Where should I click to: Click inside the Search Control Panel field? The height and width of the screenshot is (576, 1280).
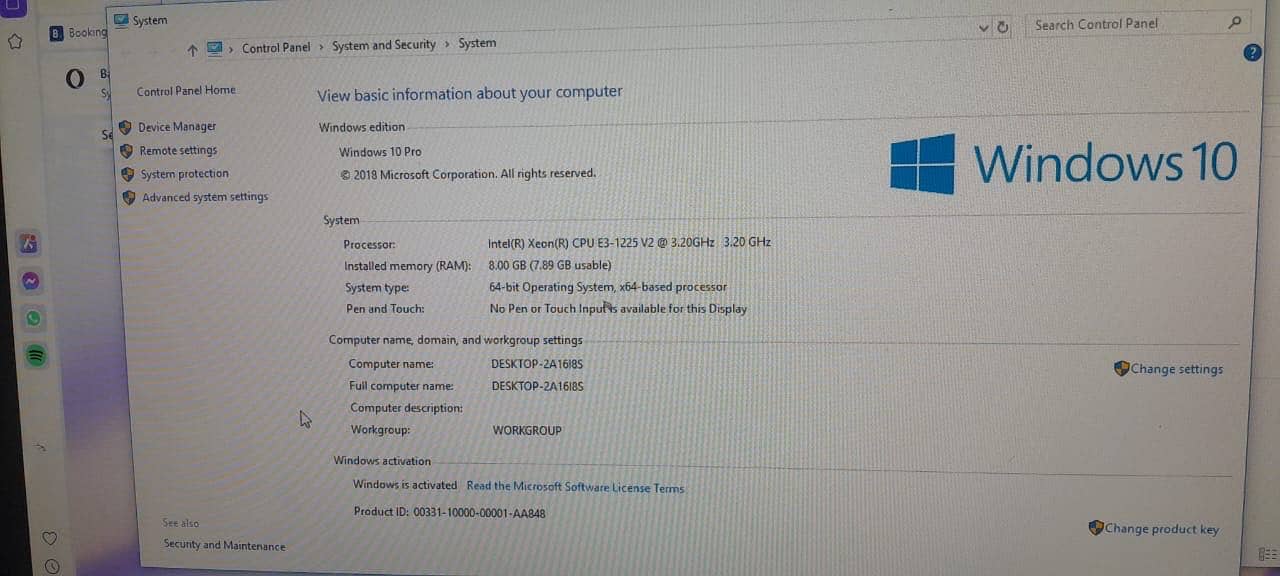[1120, 23]
